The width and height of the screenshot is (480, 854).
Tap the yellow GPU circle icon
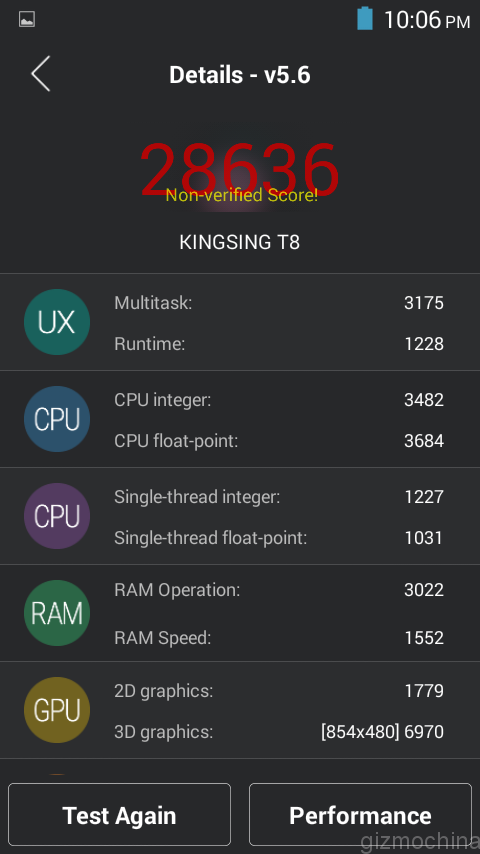point(57,710)
